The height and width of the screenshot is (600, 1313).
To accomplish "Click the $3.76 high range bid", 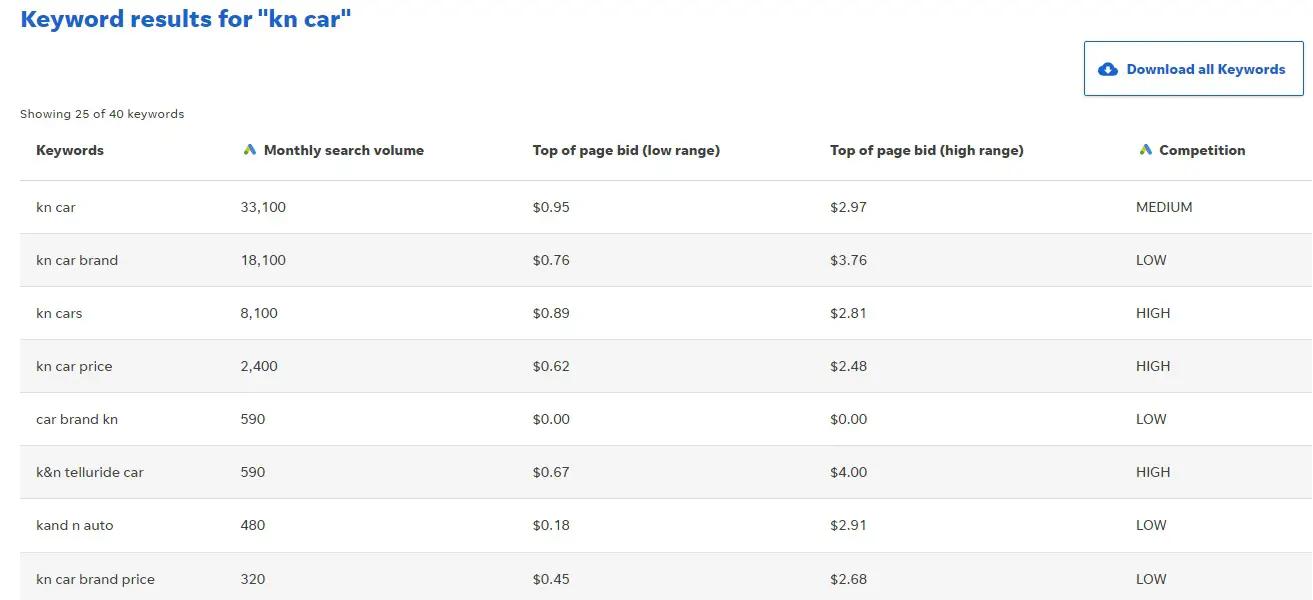I will click(848, 260).
